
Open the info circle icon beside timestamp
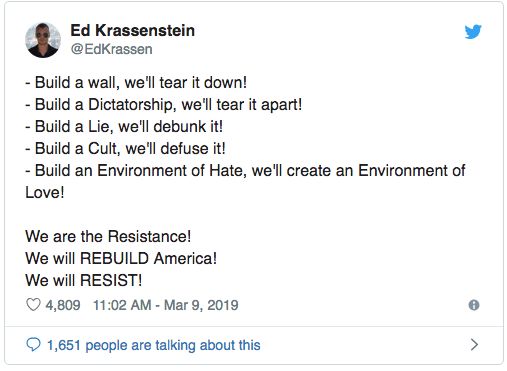(x=474, y=305)
